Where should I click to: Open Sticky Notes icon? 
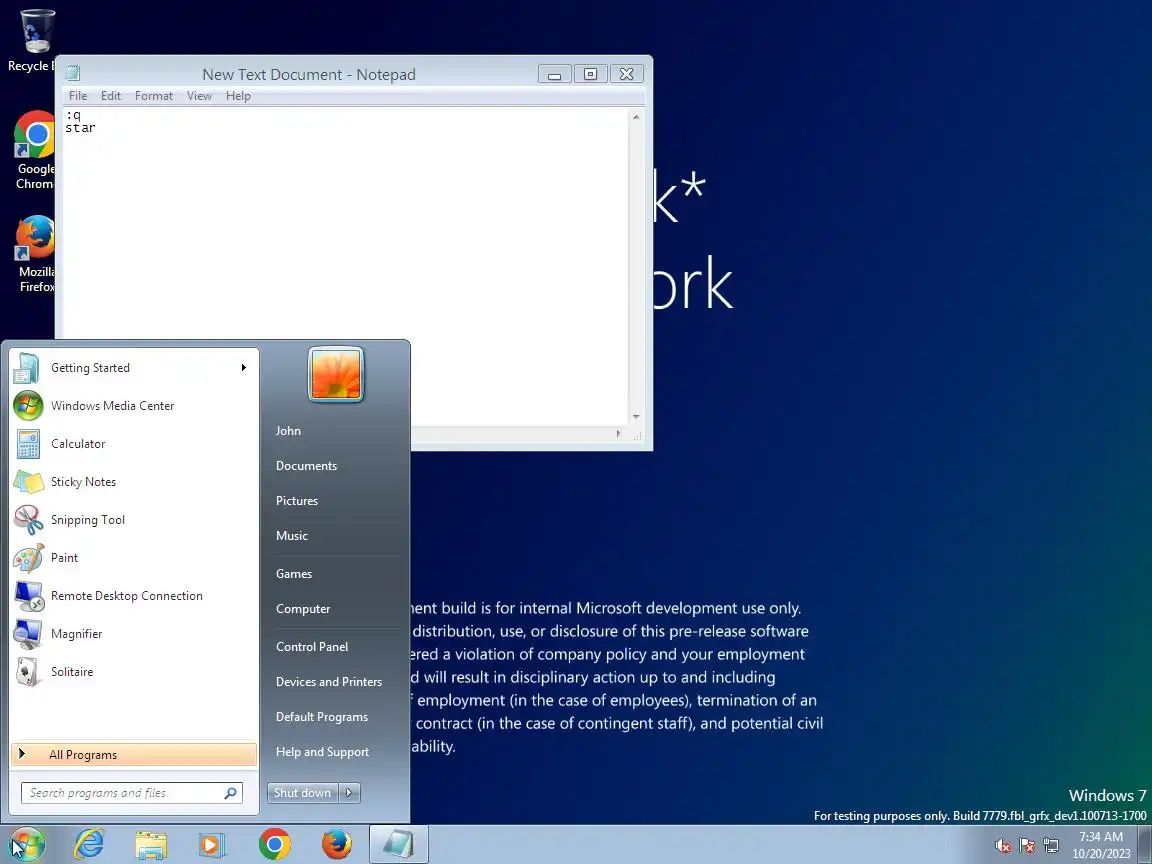tap(28, 482)
